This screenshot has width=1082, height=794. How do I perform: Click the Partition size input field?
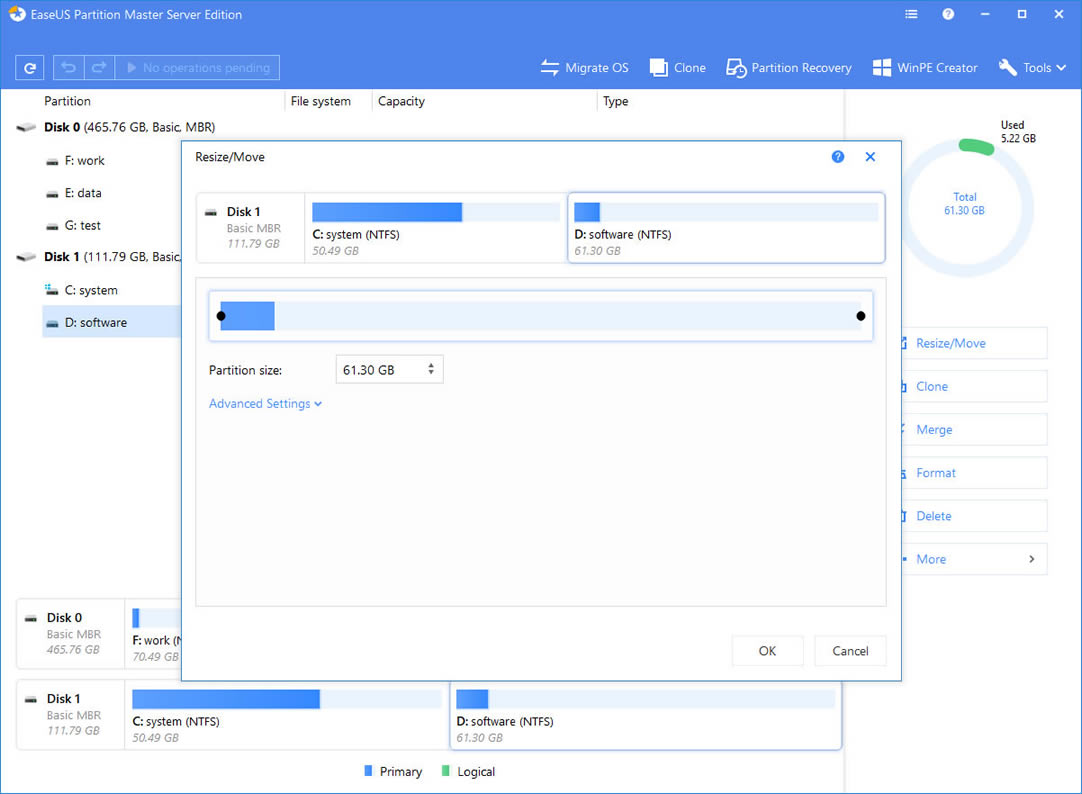(378, 370)
